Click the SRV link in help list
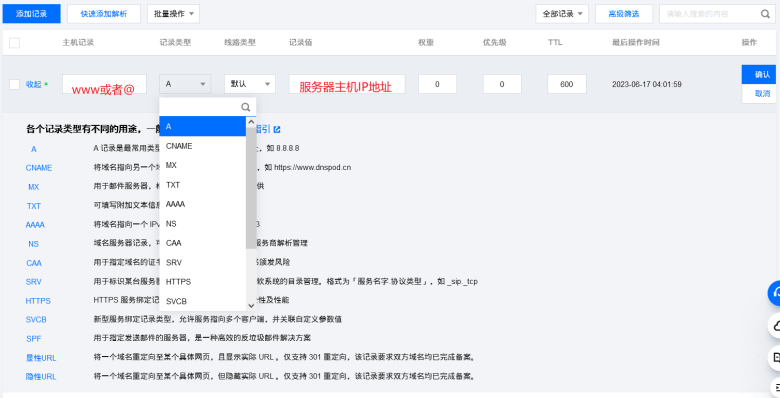780x398 pixels. 34,282
